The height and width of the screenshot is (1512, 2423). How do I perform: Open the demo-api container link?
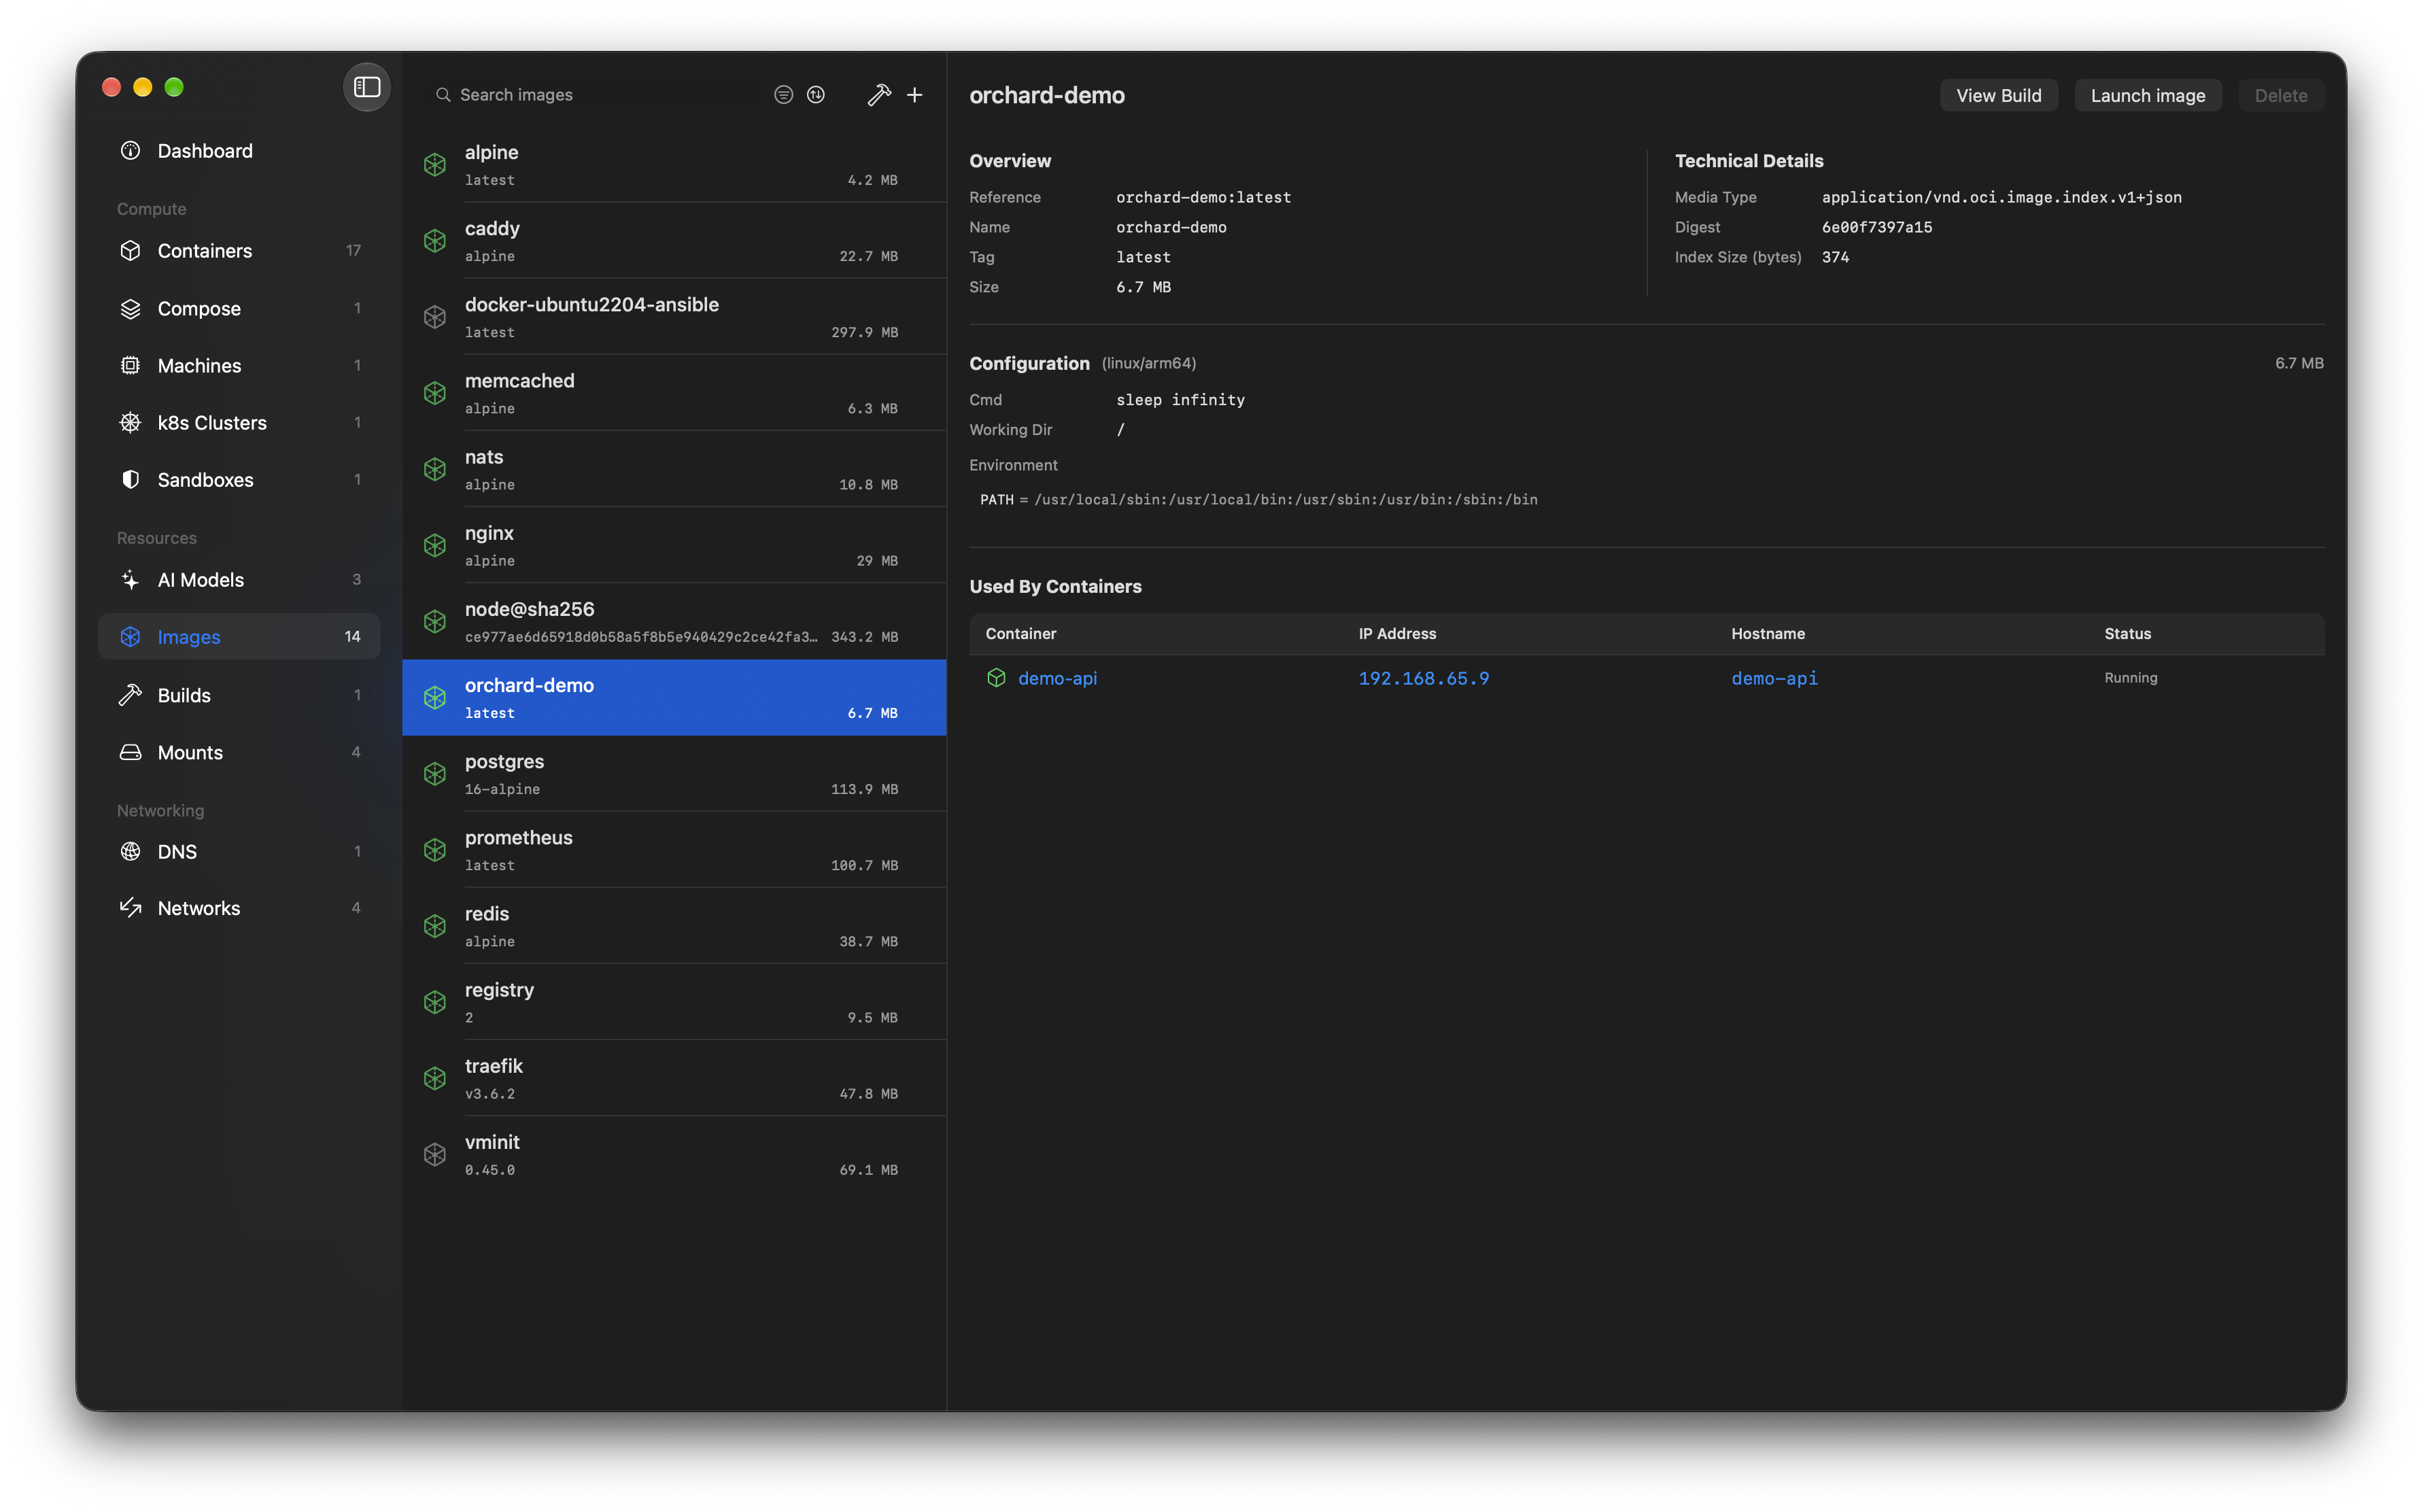(1057, 678)
